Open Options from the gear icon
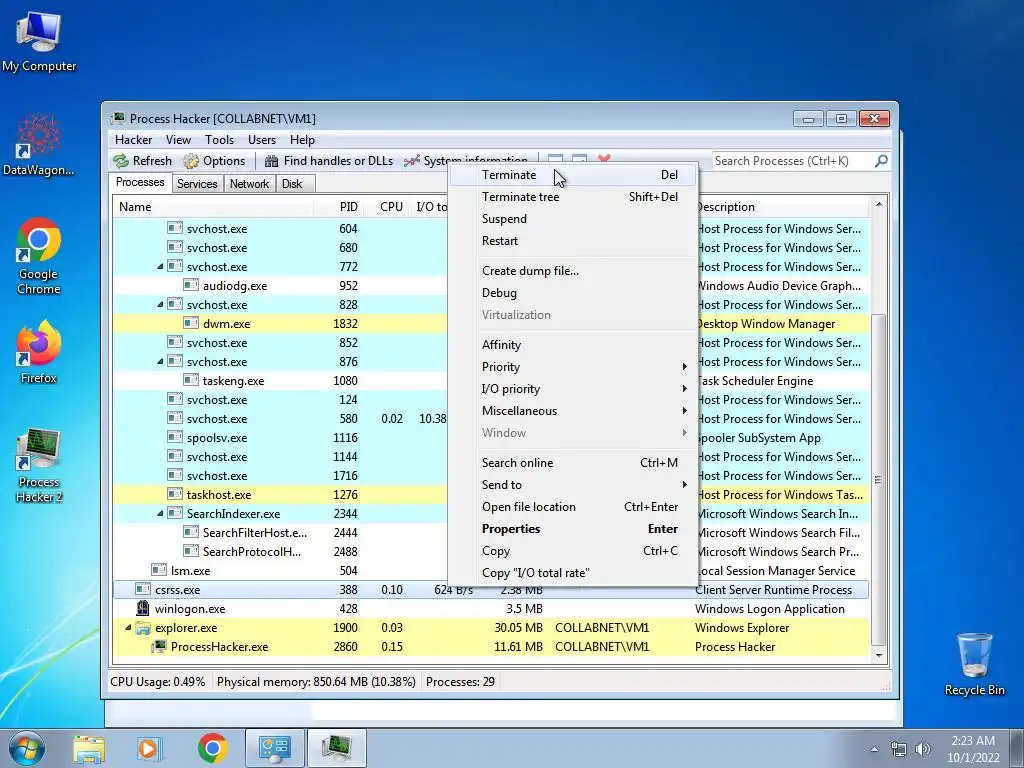Viewport: 1024px width, 768px height. (191, 161)
